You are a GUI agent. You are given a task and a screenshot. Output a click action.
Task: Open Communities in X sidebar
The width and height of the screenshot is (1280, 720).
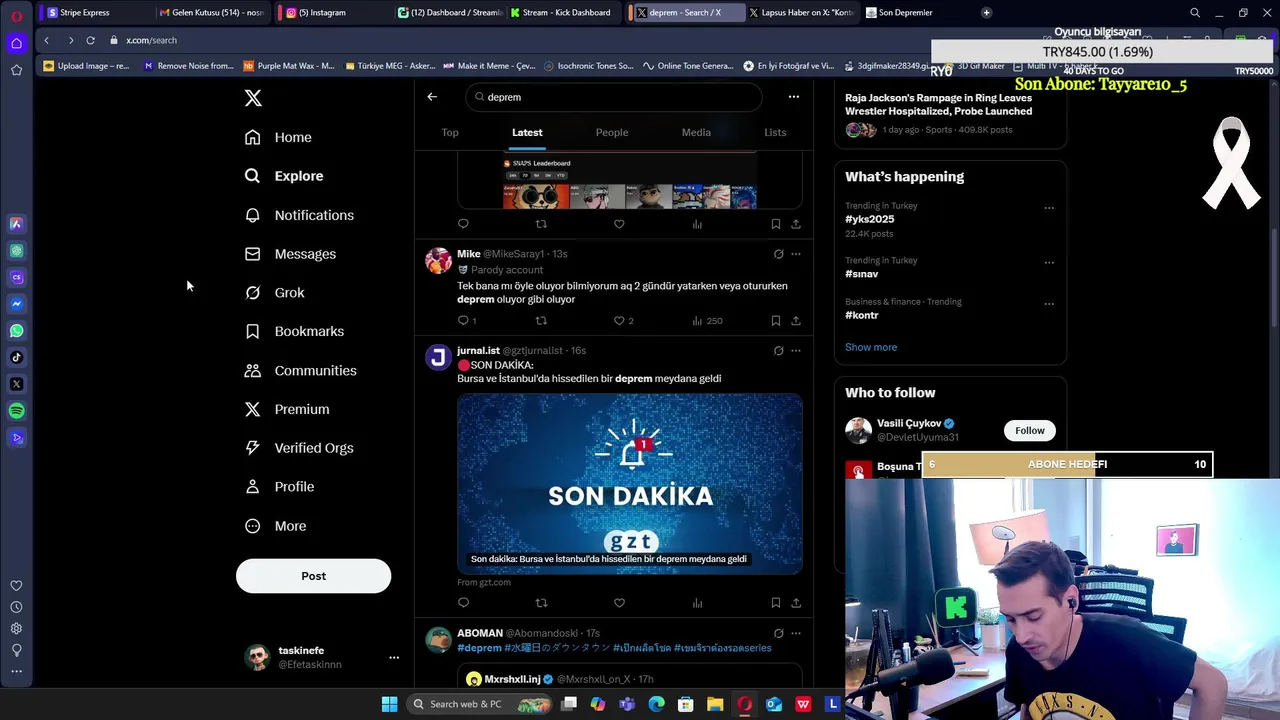point(301,370)
